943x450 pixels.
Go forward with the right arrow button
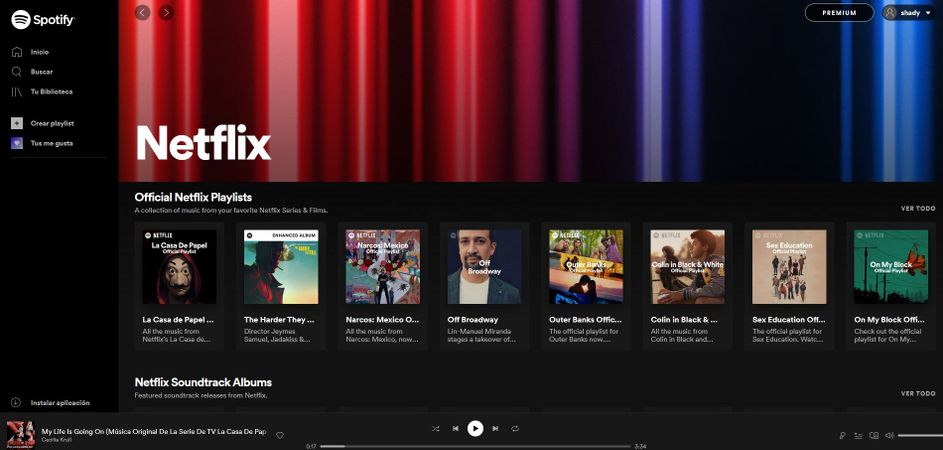(x=167, y=12)
